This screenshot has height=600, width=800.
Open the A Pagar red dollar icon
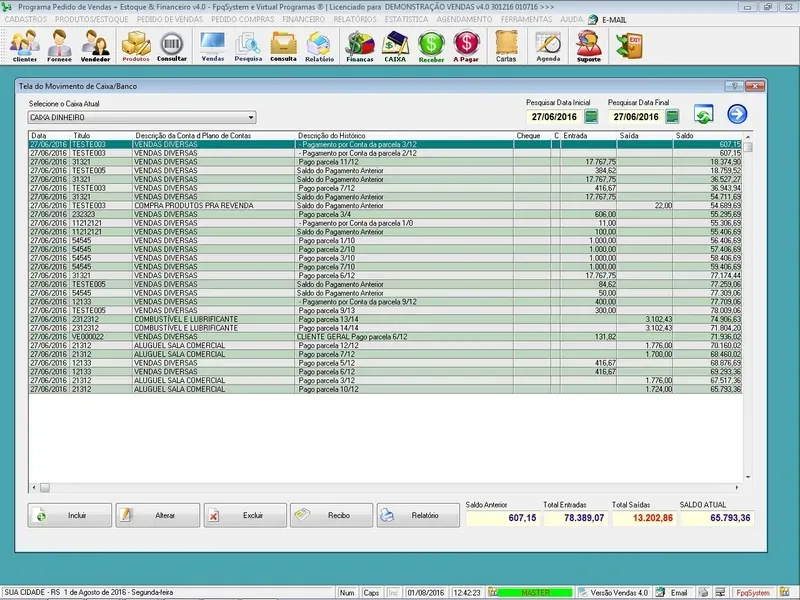click(x=466, y=45)
